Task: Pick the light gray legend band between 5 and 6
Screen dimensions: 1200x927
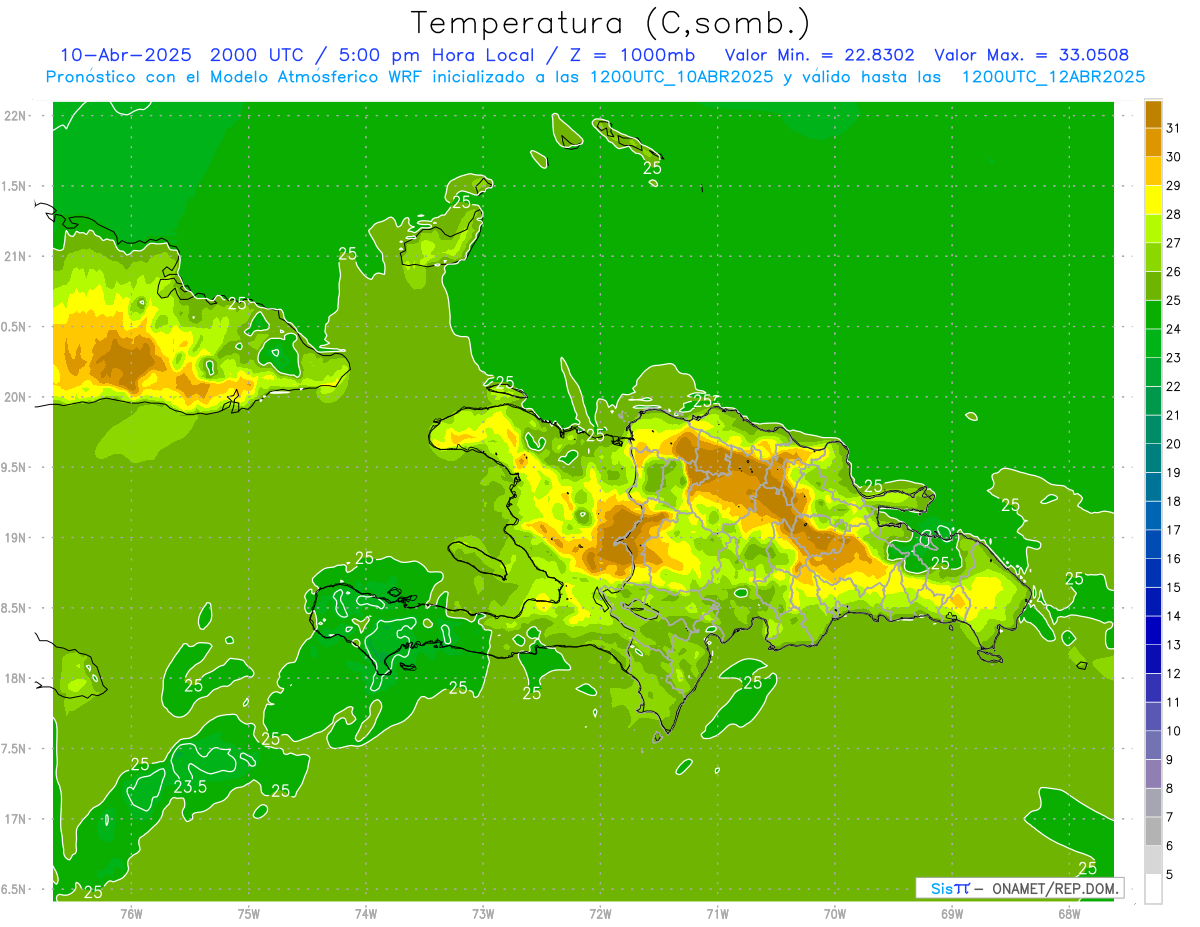Action: coord(1153,860)
